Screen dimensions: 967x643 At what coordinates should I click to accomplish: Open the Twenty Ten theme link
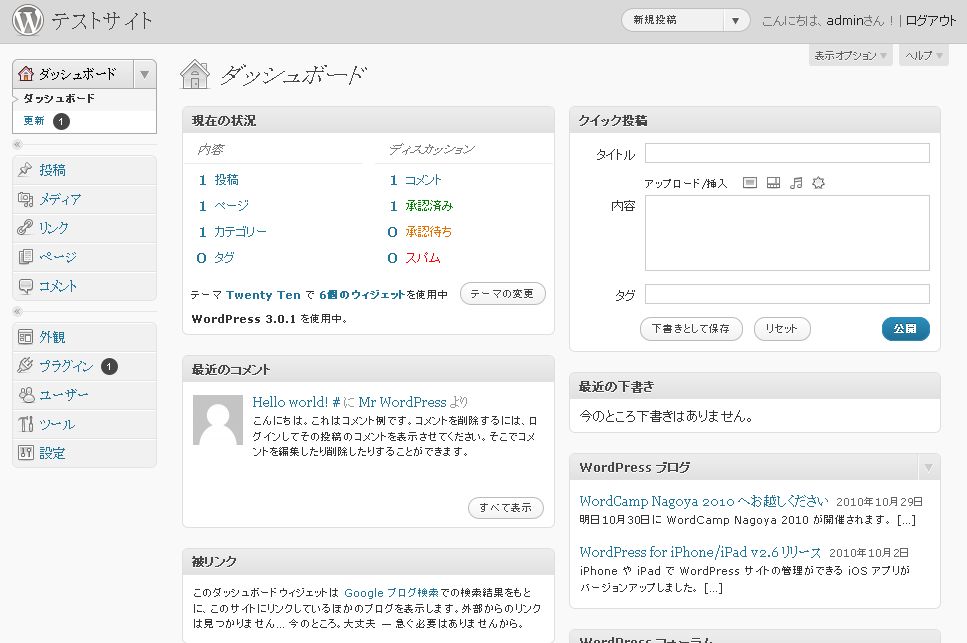point(263,295)
